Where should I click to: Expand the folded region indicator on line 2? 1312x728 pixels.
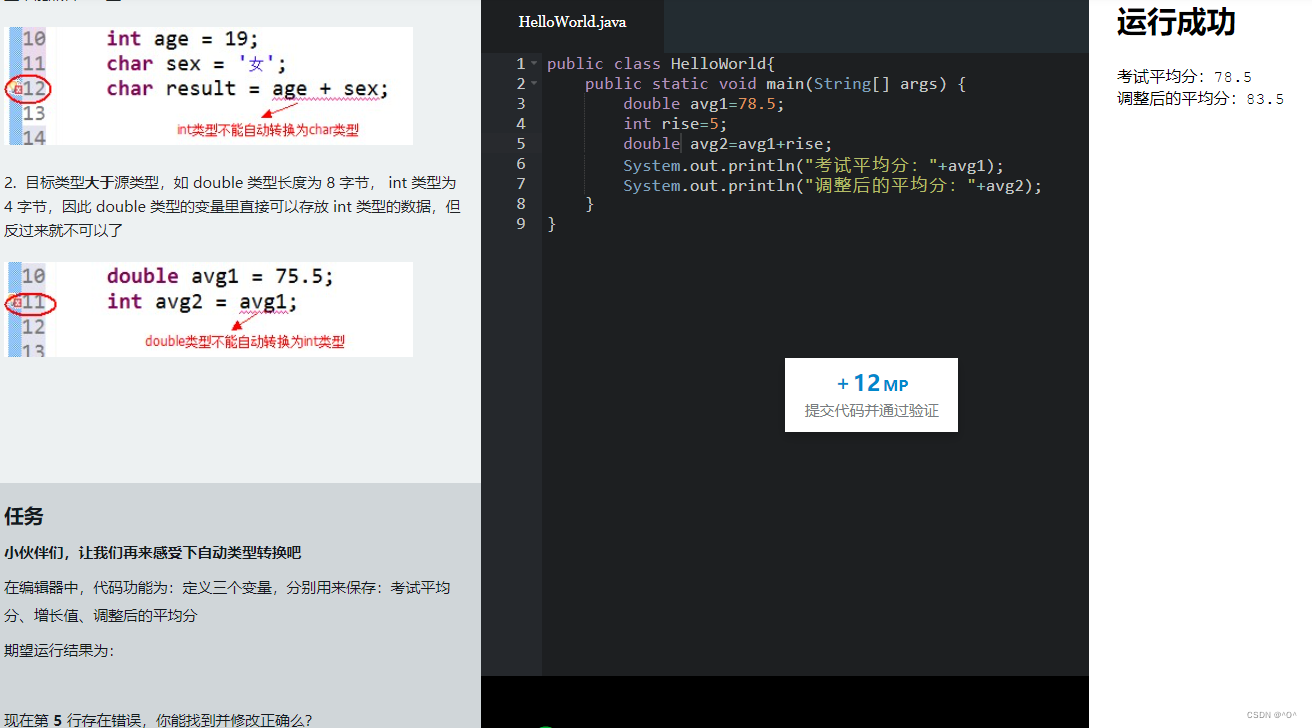pyautogui.click(x=533, y=83)
